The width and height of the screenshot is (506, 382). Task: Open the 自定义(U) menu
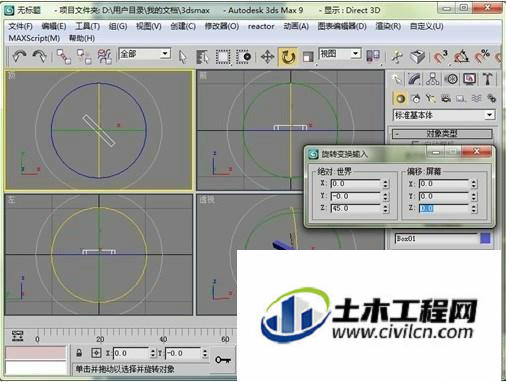(426, 26)
